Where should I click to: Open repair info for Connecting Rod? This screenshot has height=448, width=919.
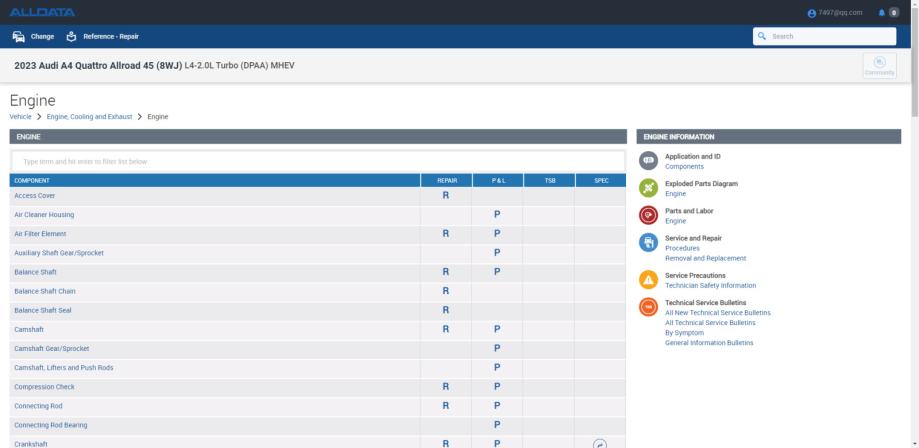(445, 406)
